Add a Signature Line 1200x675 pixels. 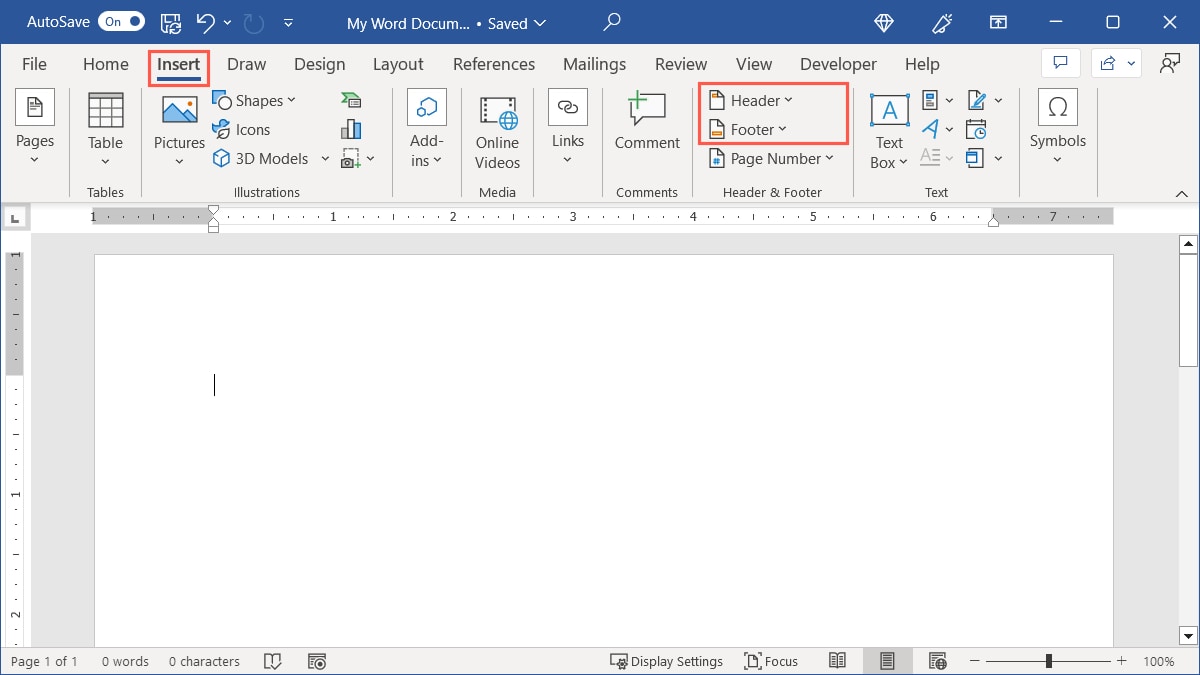click(976, 100)
